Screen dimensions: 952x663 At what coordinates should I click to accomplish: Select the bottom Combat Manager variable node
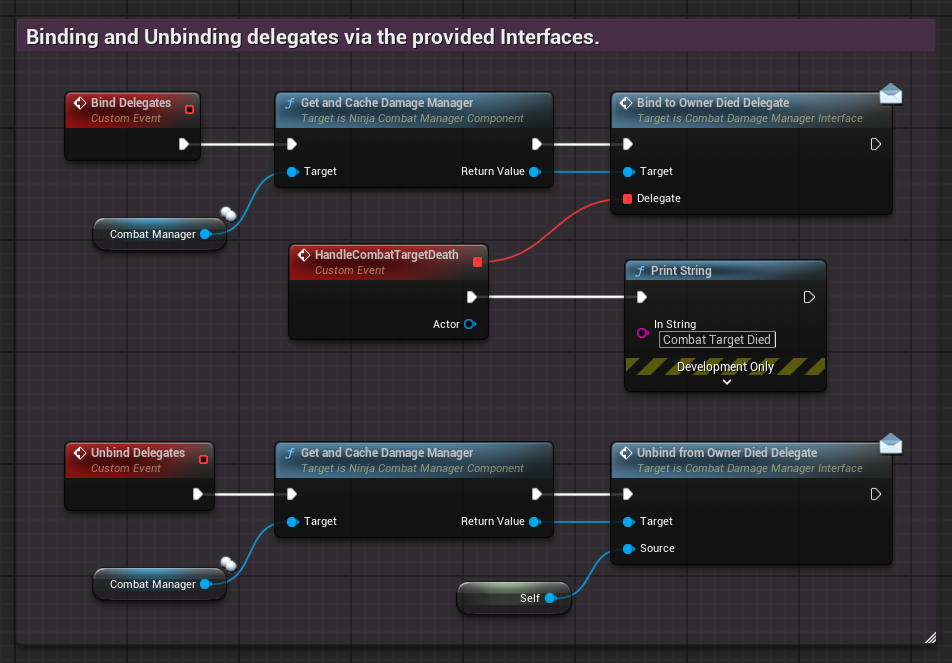[x=159, y=584]
